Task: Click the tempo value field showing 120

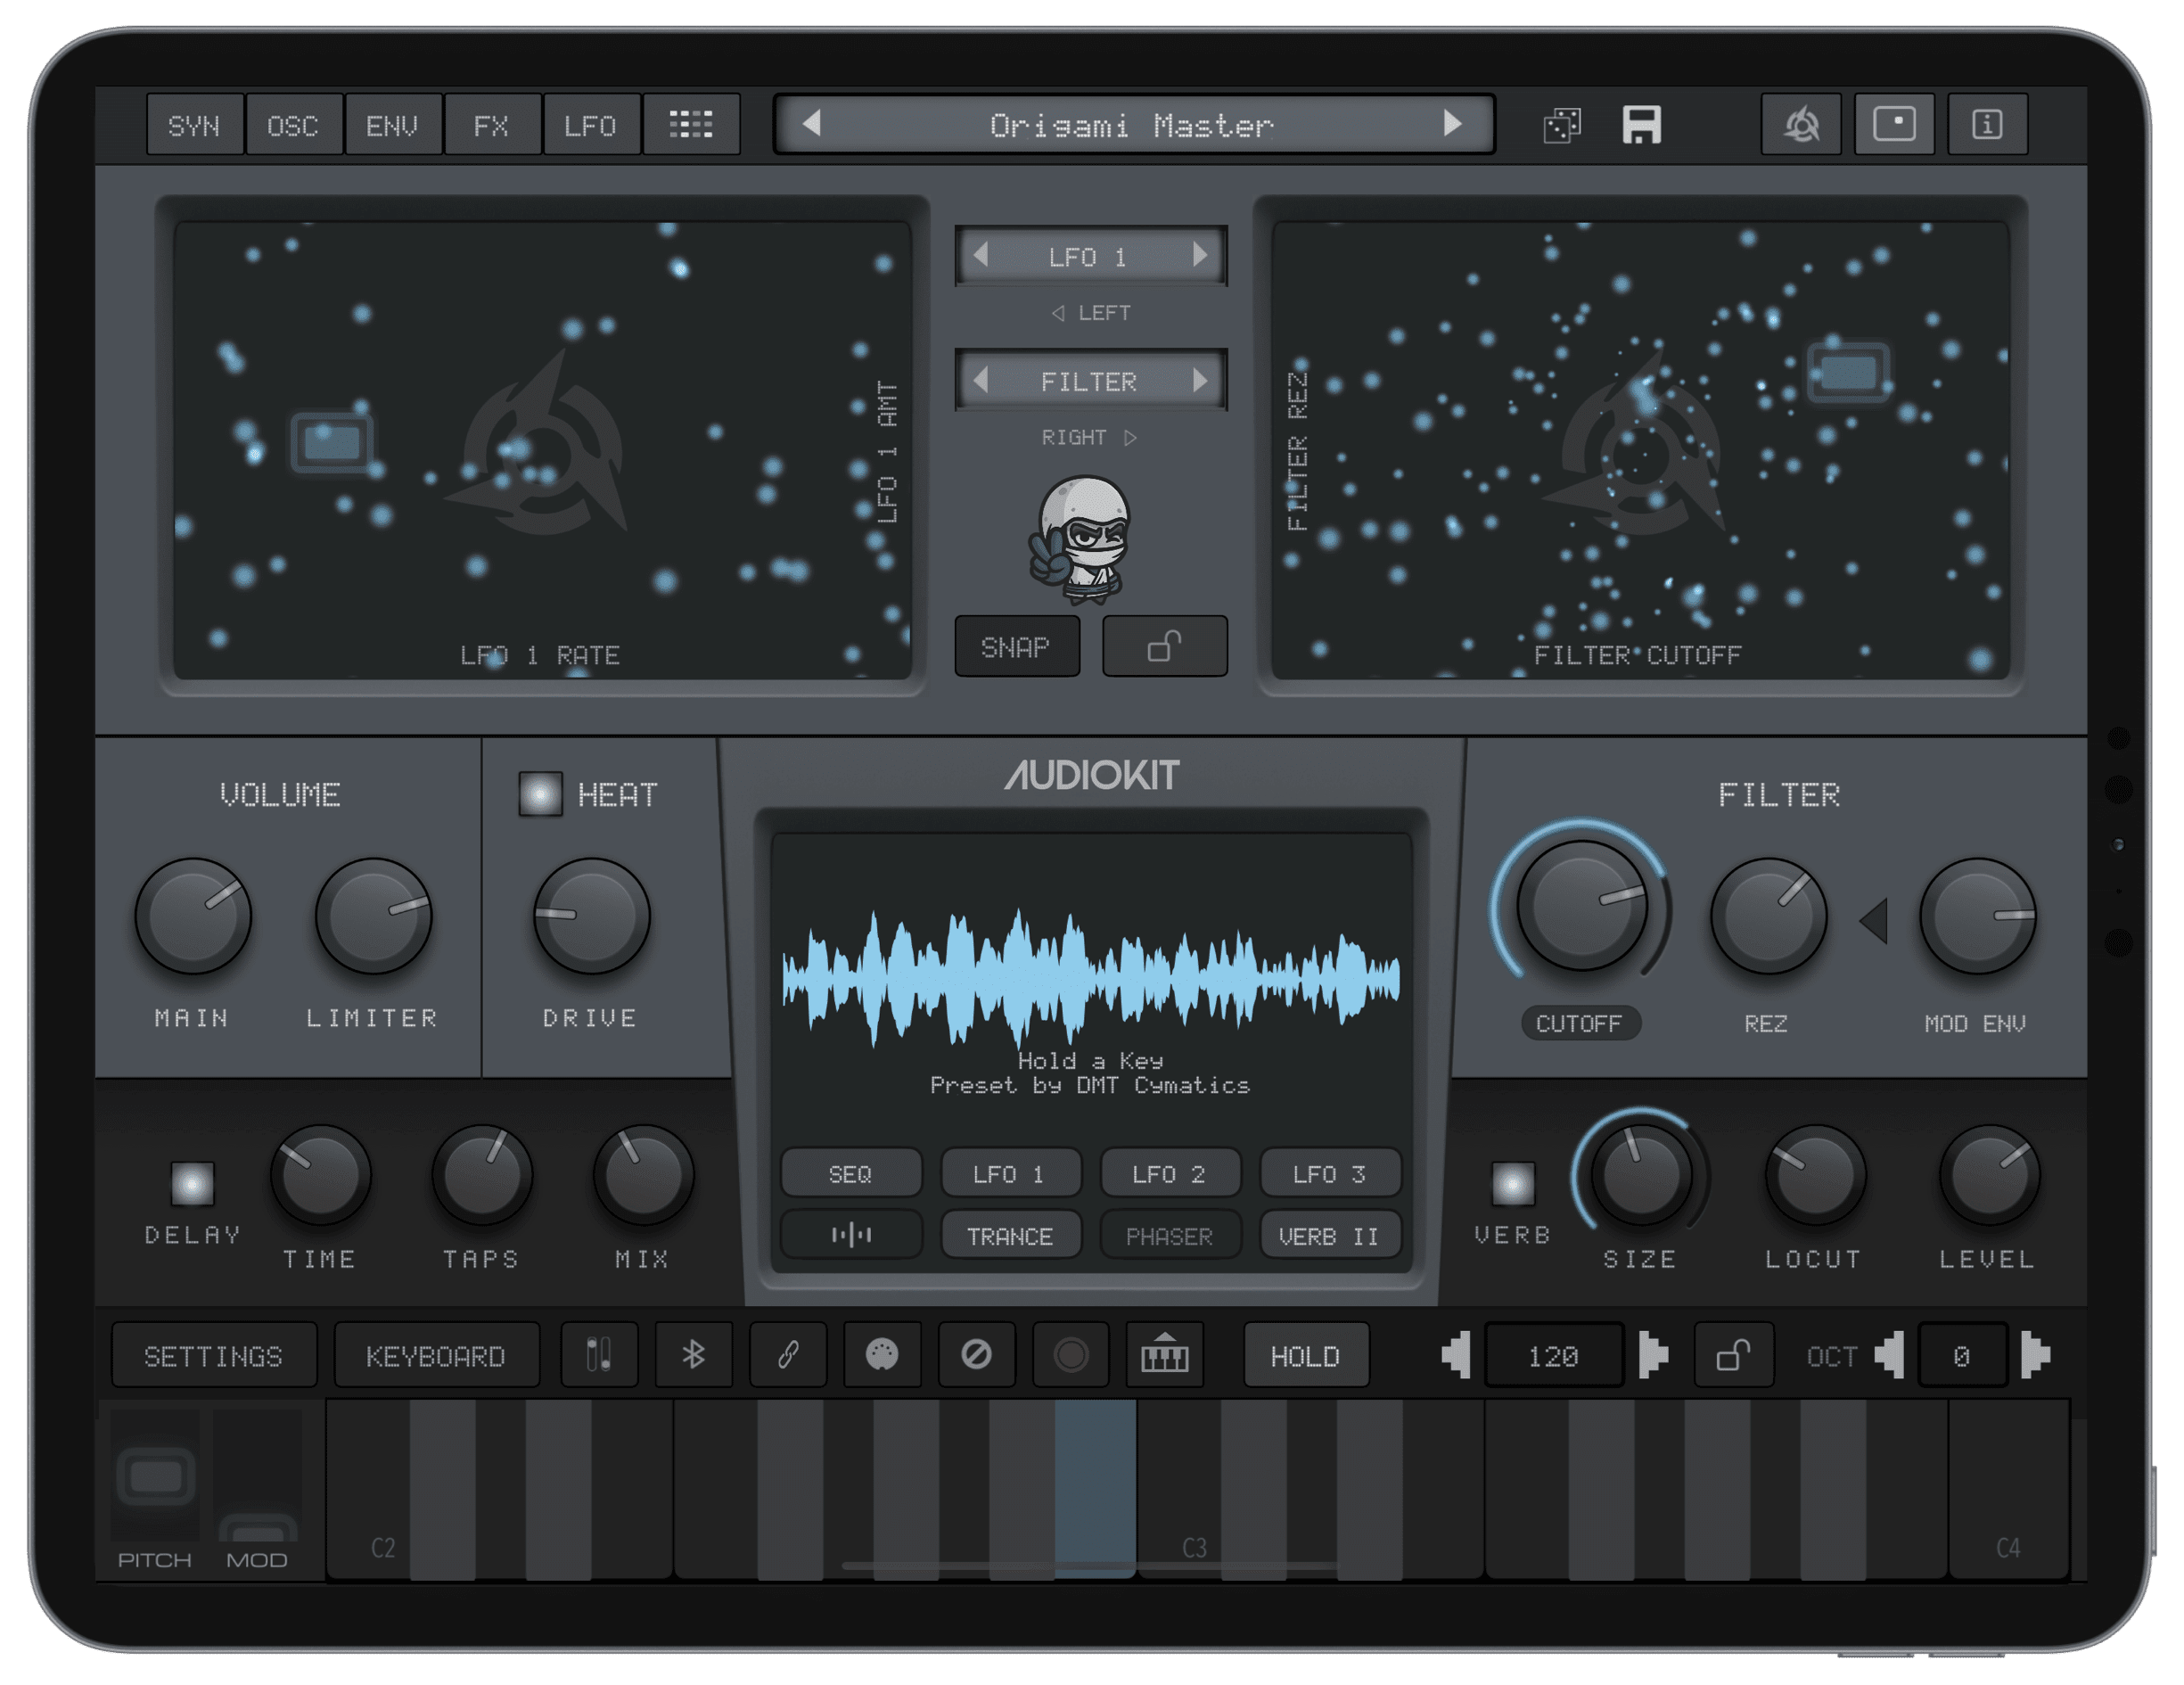Action: tap(1554, 1355)
